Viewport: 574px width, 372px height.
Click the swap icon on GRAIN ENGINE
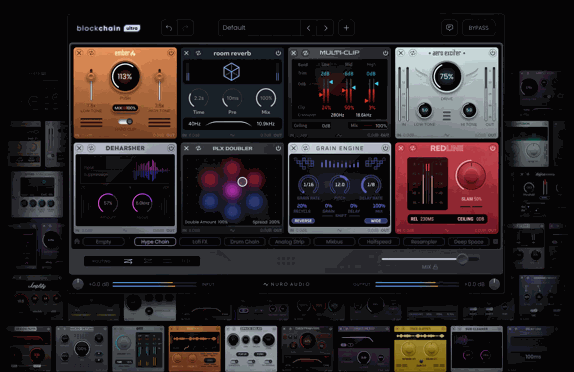[x=305, y=148]
